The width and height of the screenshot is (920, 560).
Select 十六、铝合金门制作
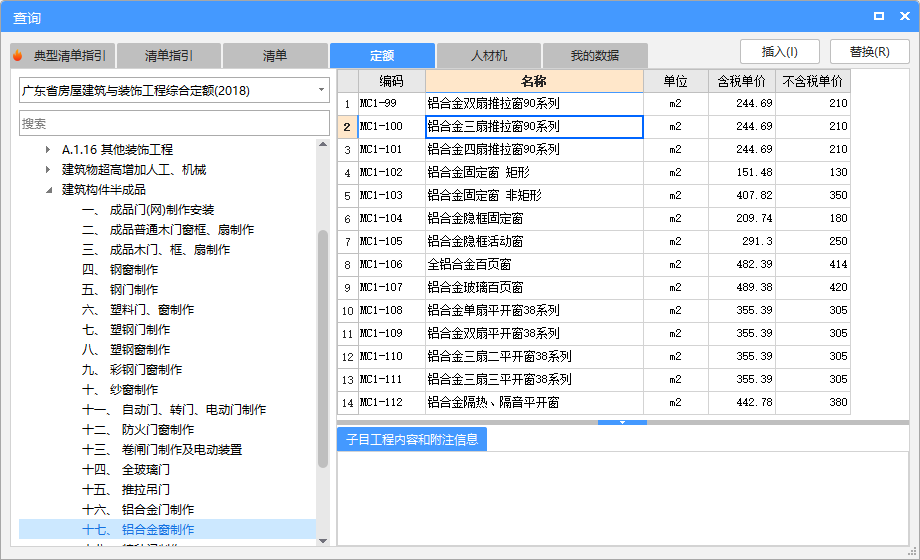click(138, 509)
